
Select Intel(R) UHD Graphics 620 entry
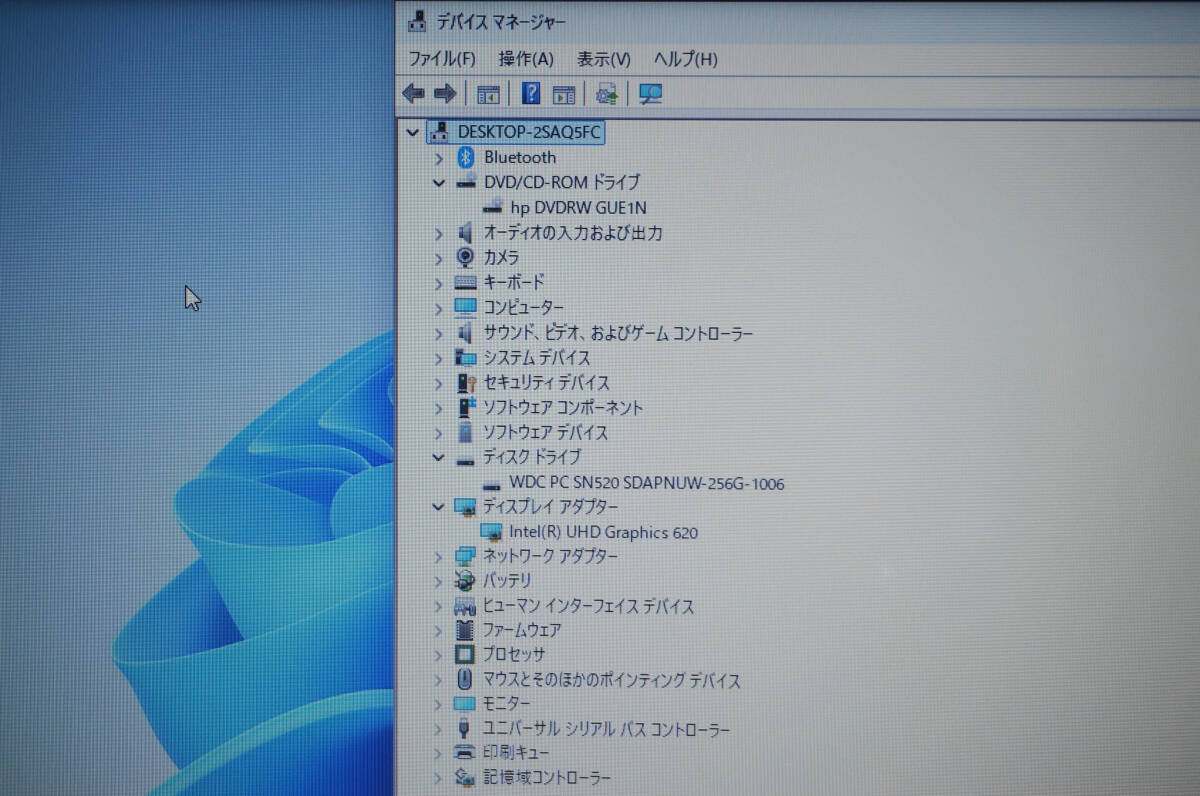pos(603,533)
